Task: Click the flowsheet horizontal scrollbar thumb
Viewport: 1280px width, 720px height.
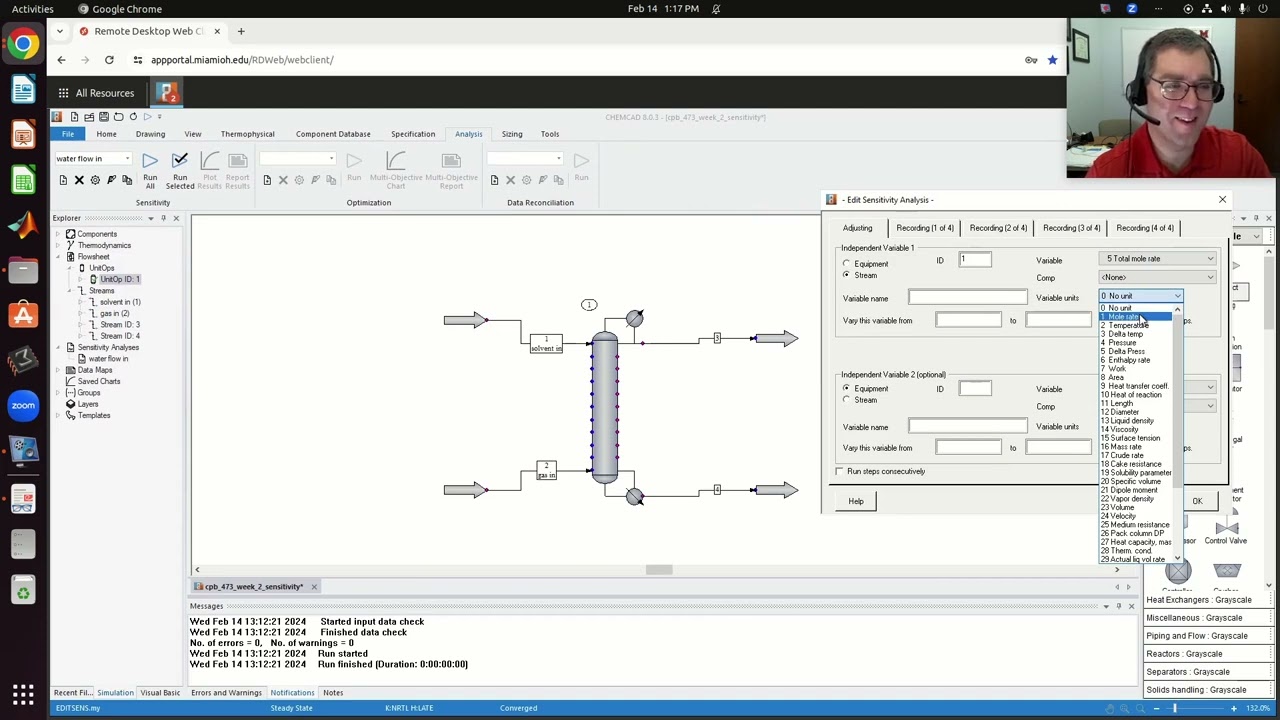Action: pos(658,570)
